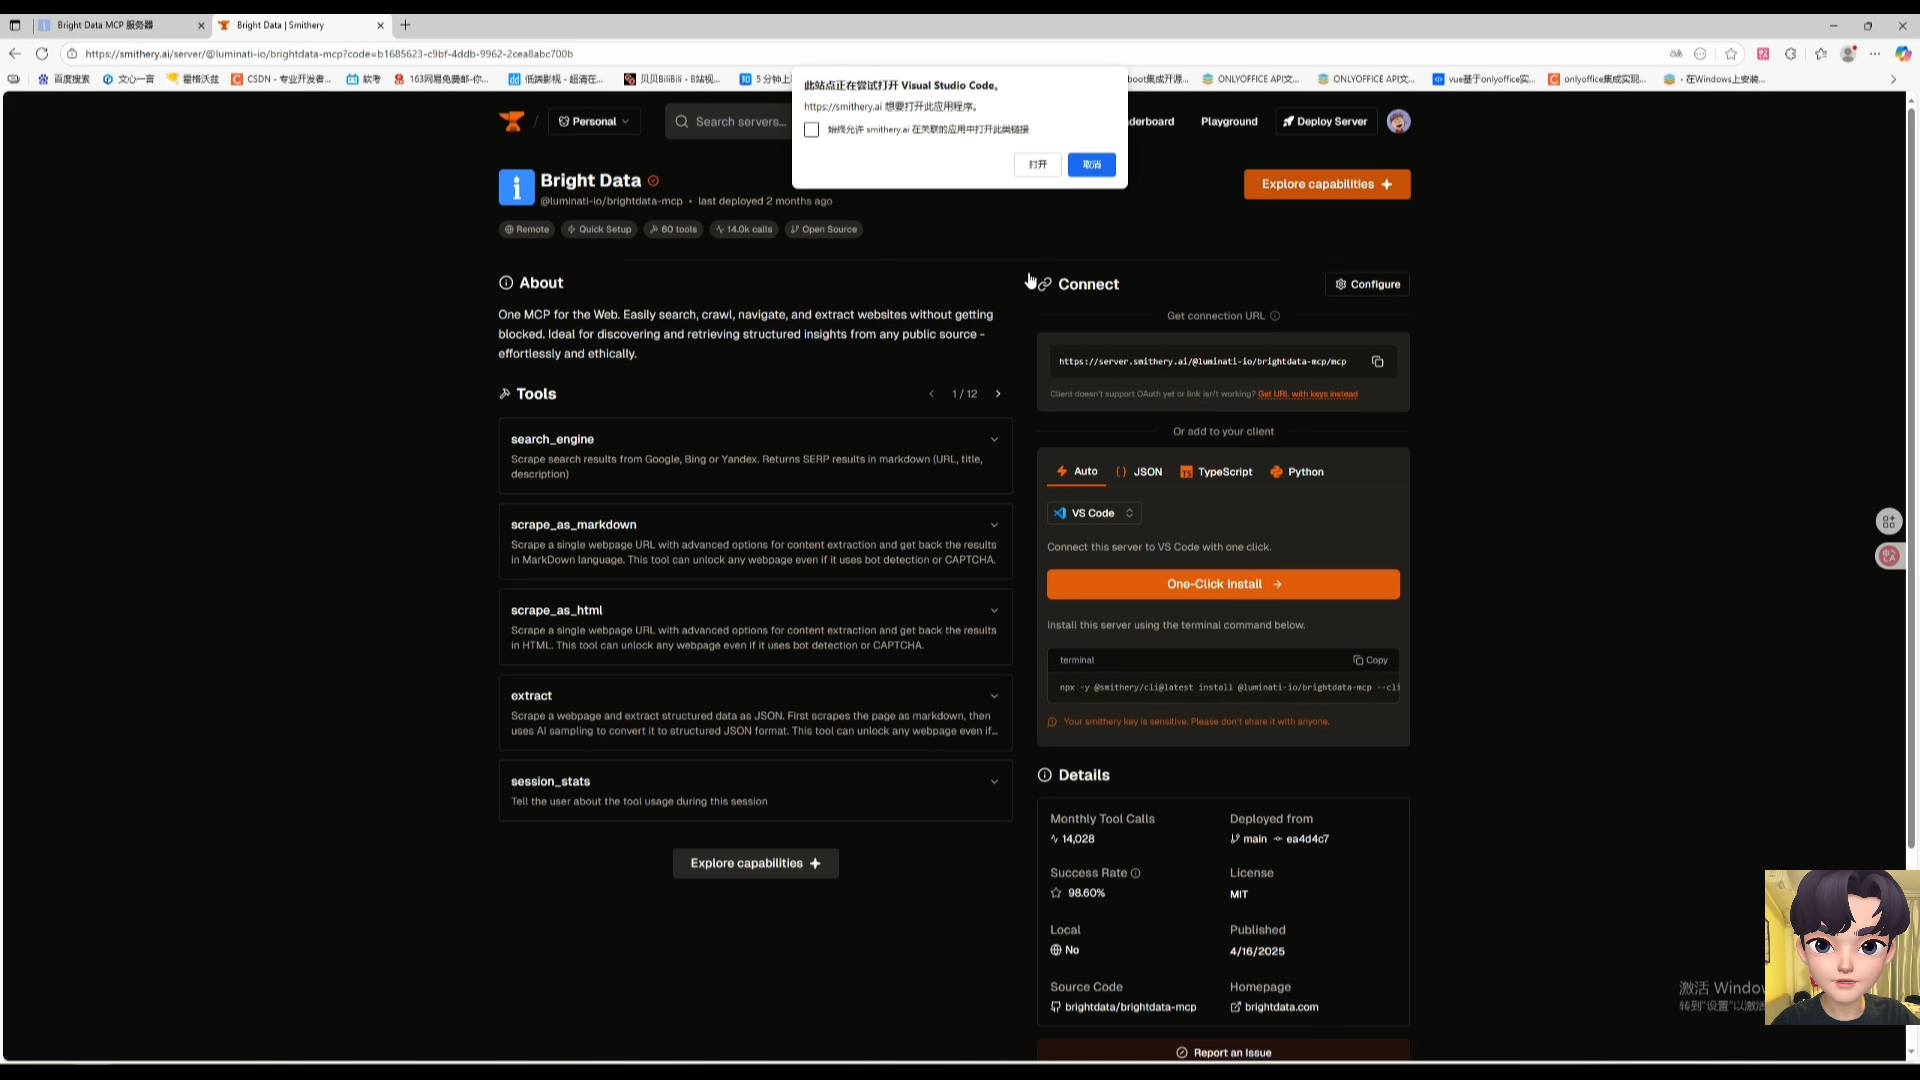Open brightdata.com homepage link
Image resolution: width=1920 pixels, height=1080 pixels.
click(1274, 1007)
